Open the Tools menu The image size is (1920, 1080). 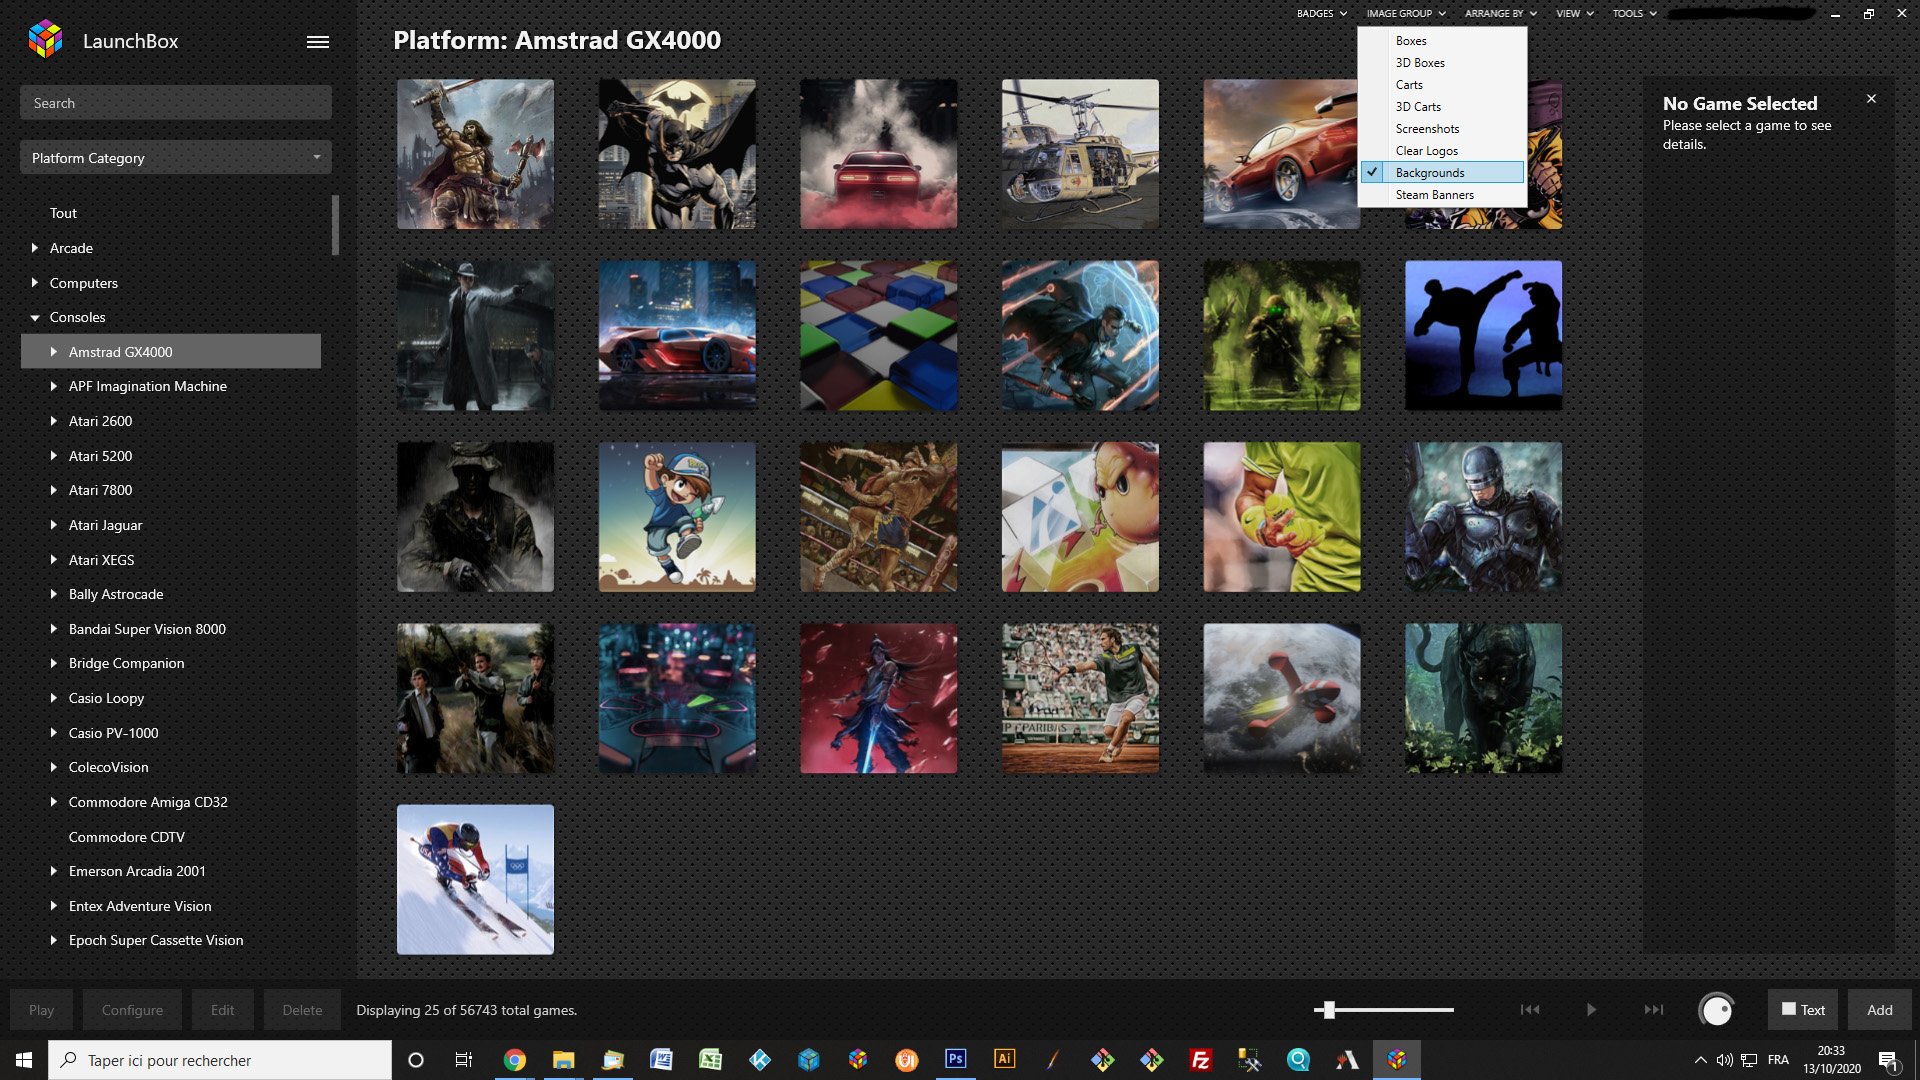pyautogui.click(x=1634, y=14)
